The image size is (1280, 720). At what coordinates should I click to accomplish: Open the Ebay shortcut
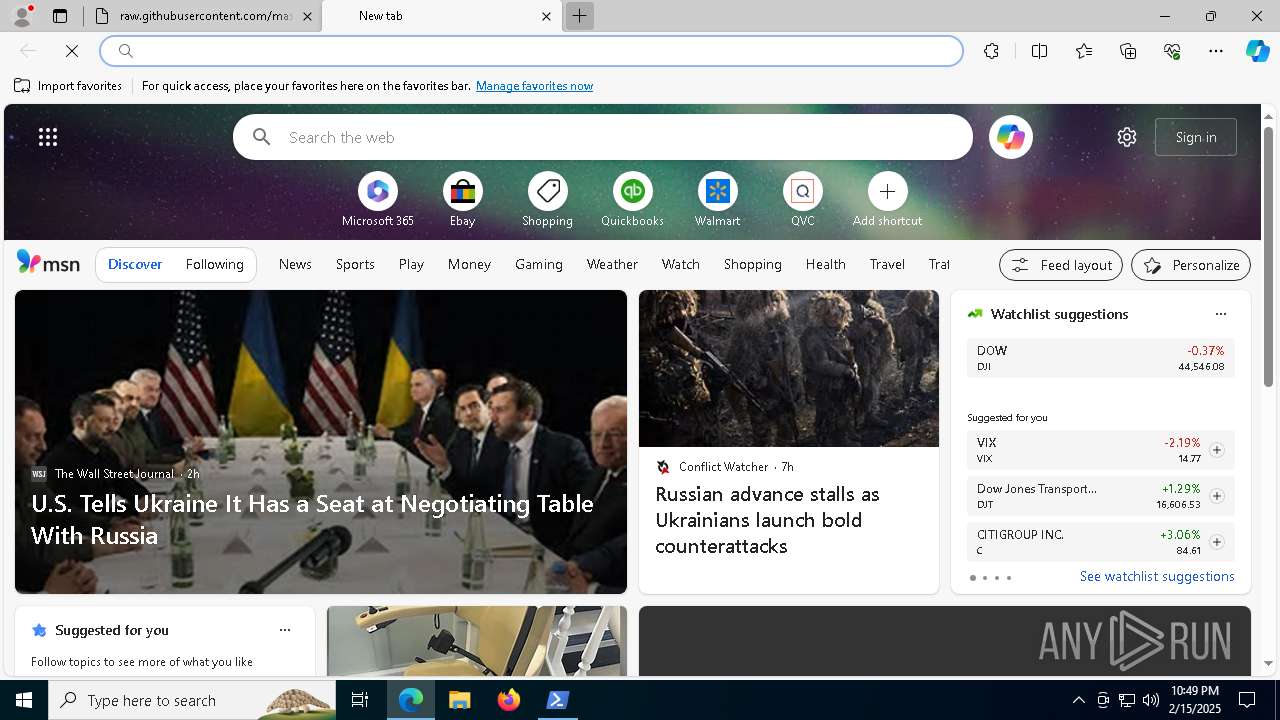(x=462, y=200)
